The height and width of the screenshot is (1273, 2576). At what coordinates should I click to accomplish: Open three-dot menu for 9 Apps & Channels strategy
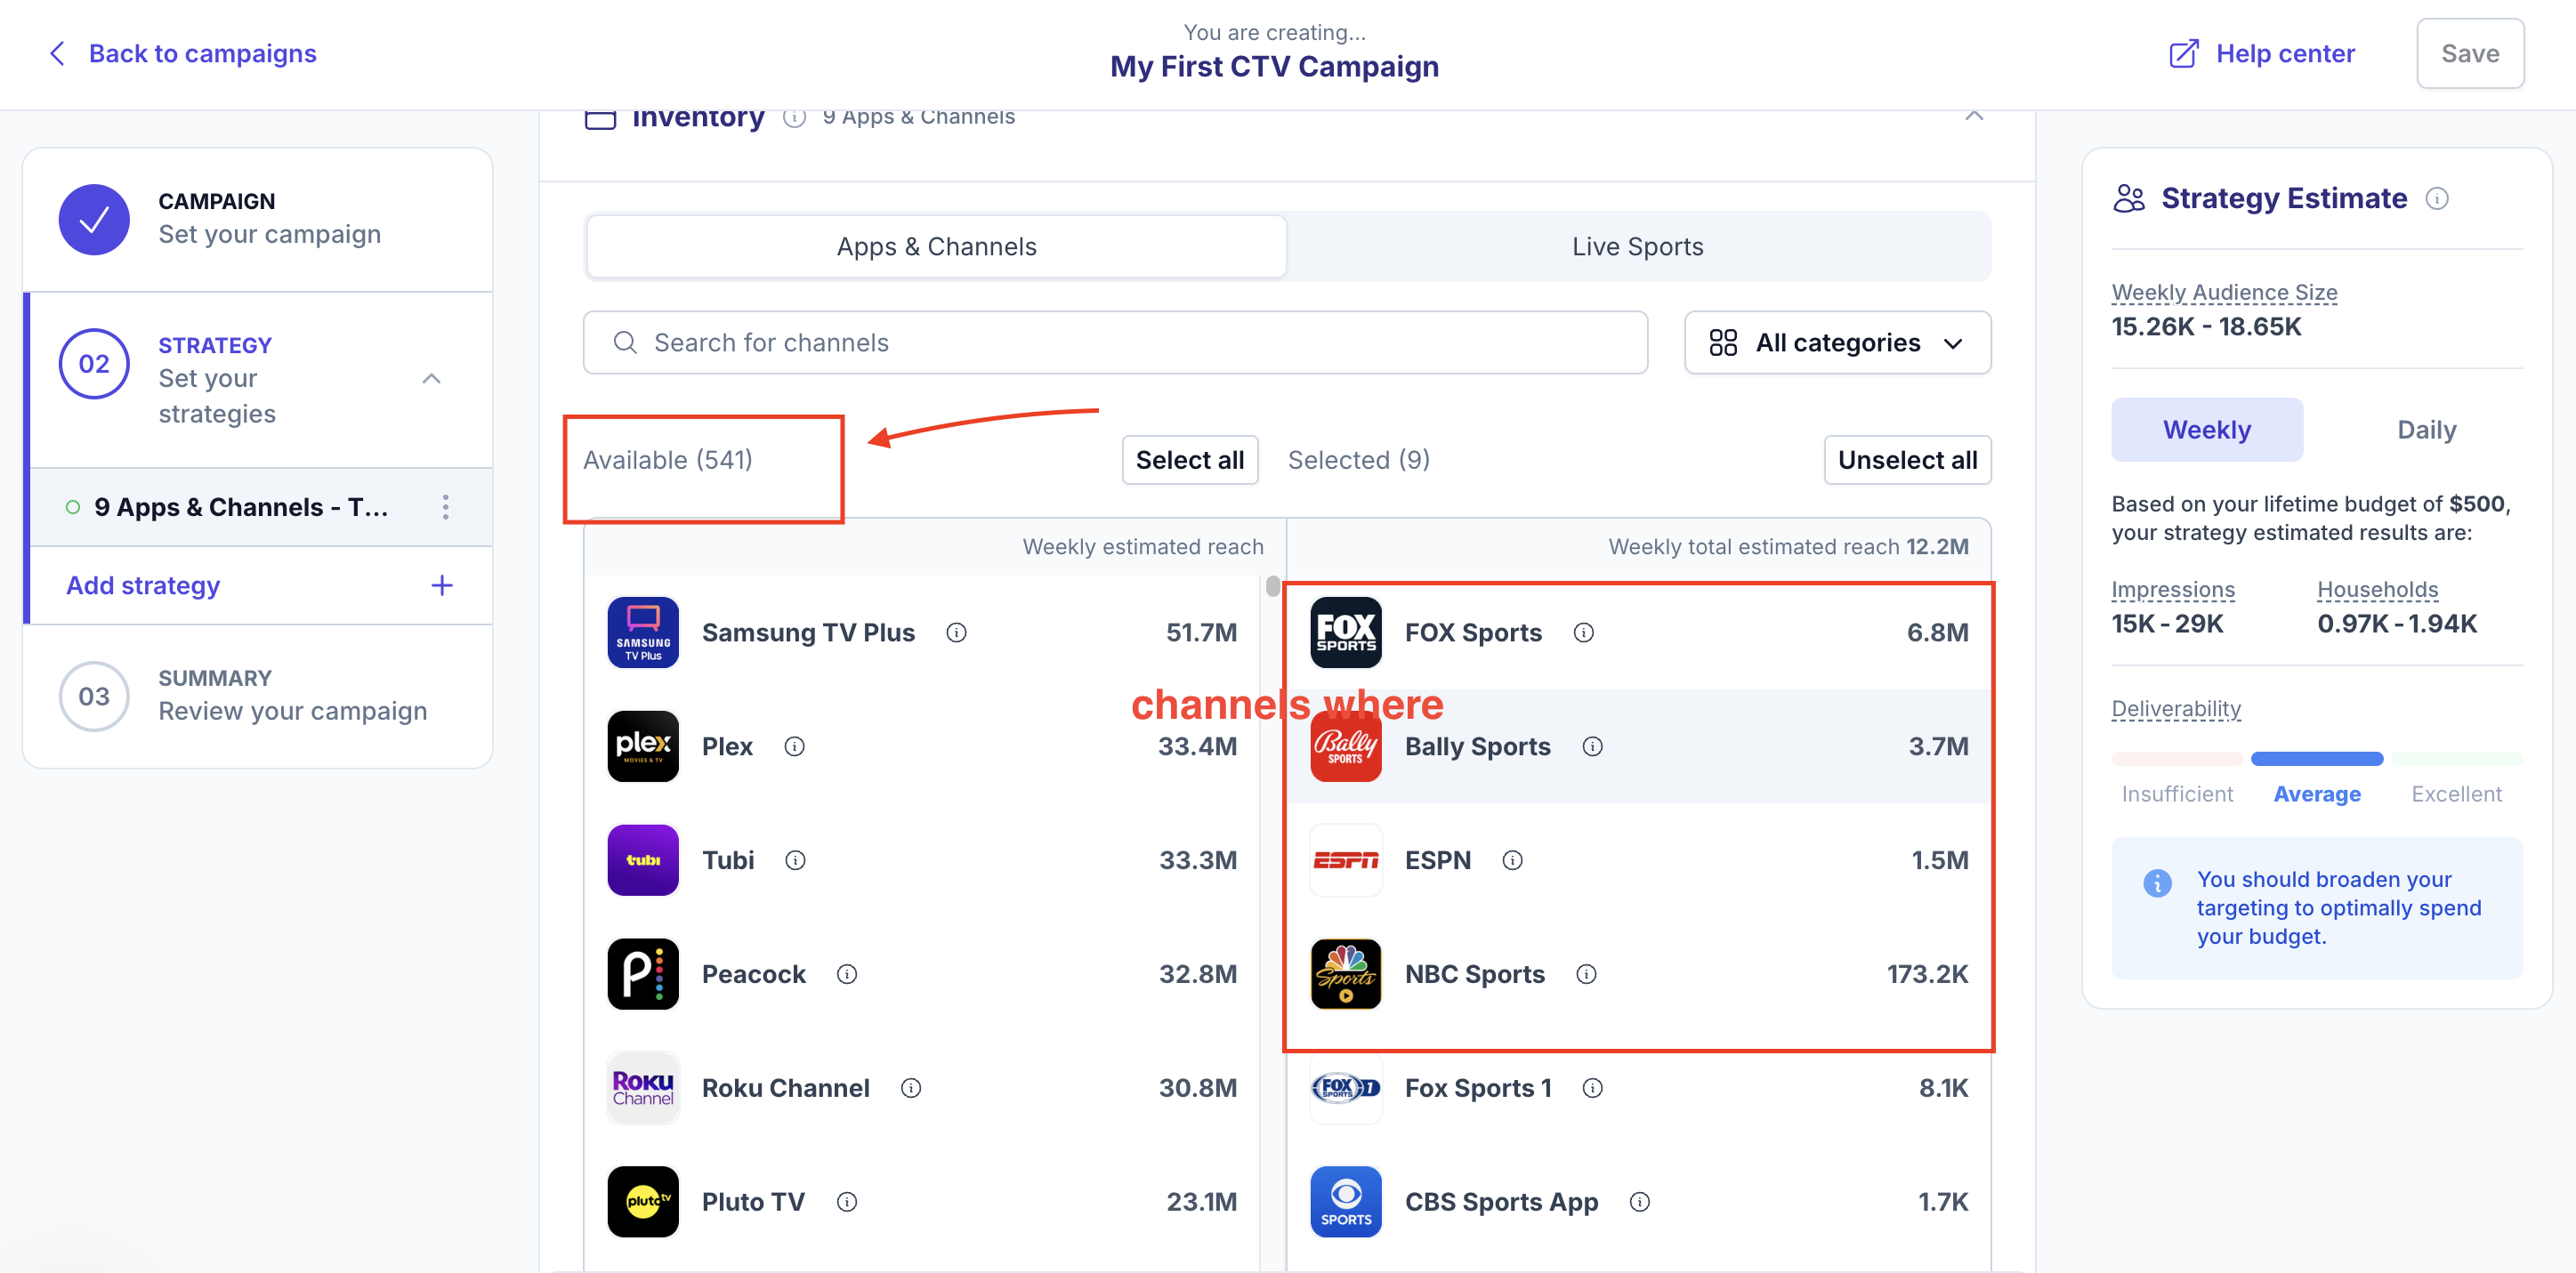click(446, 507)
